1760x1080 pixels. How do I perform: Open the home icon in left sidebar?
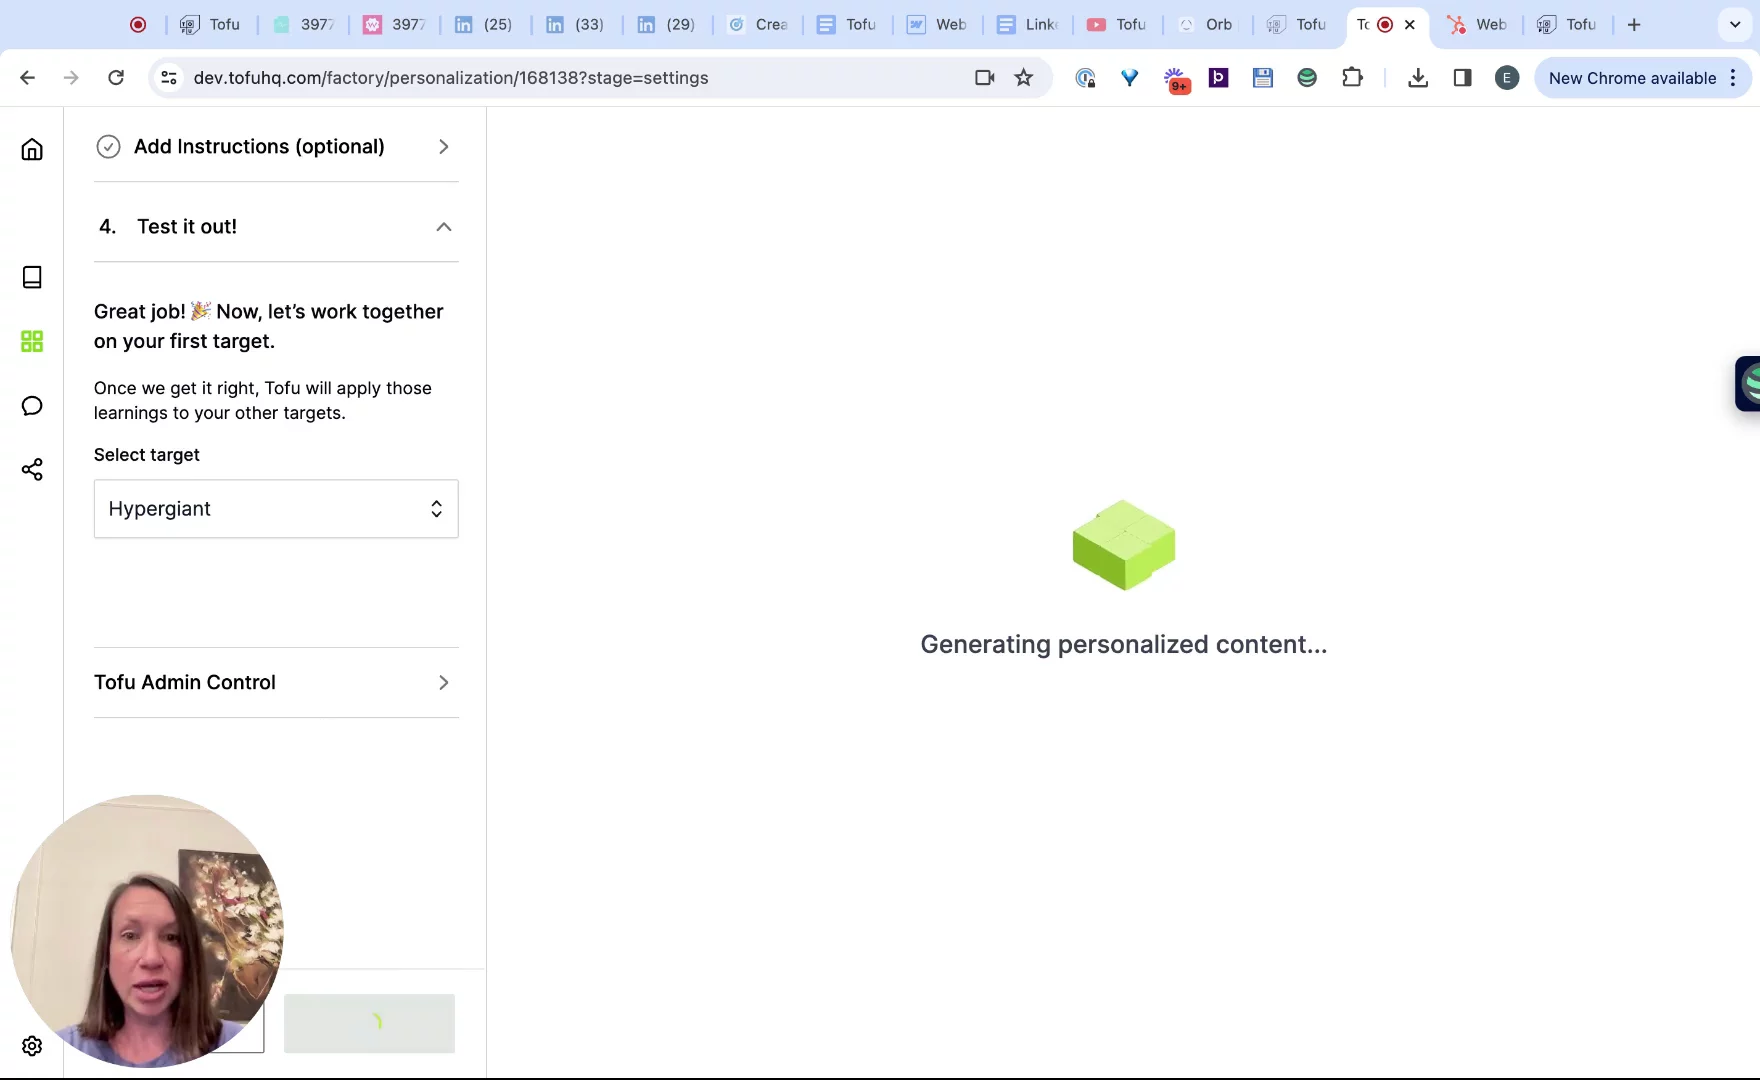pyautogui.click(x=32, y=149)
